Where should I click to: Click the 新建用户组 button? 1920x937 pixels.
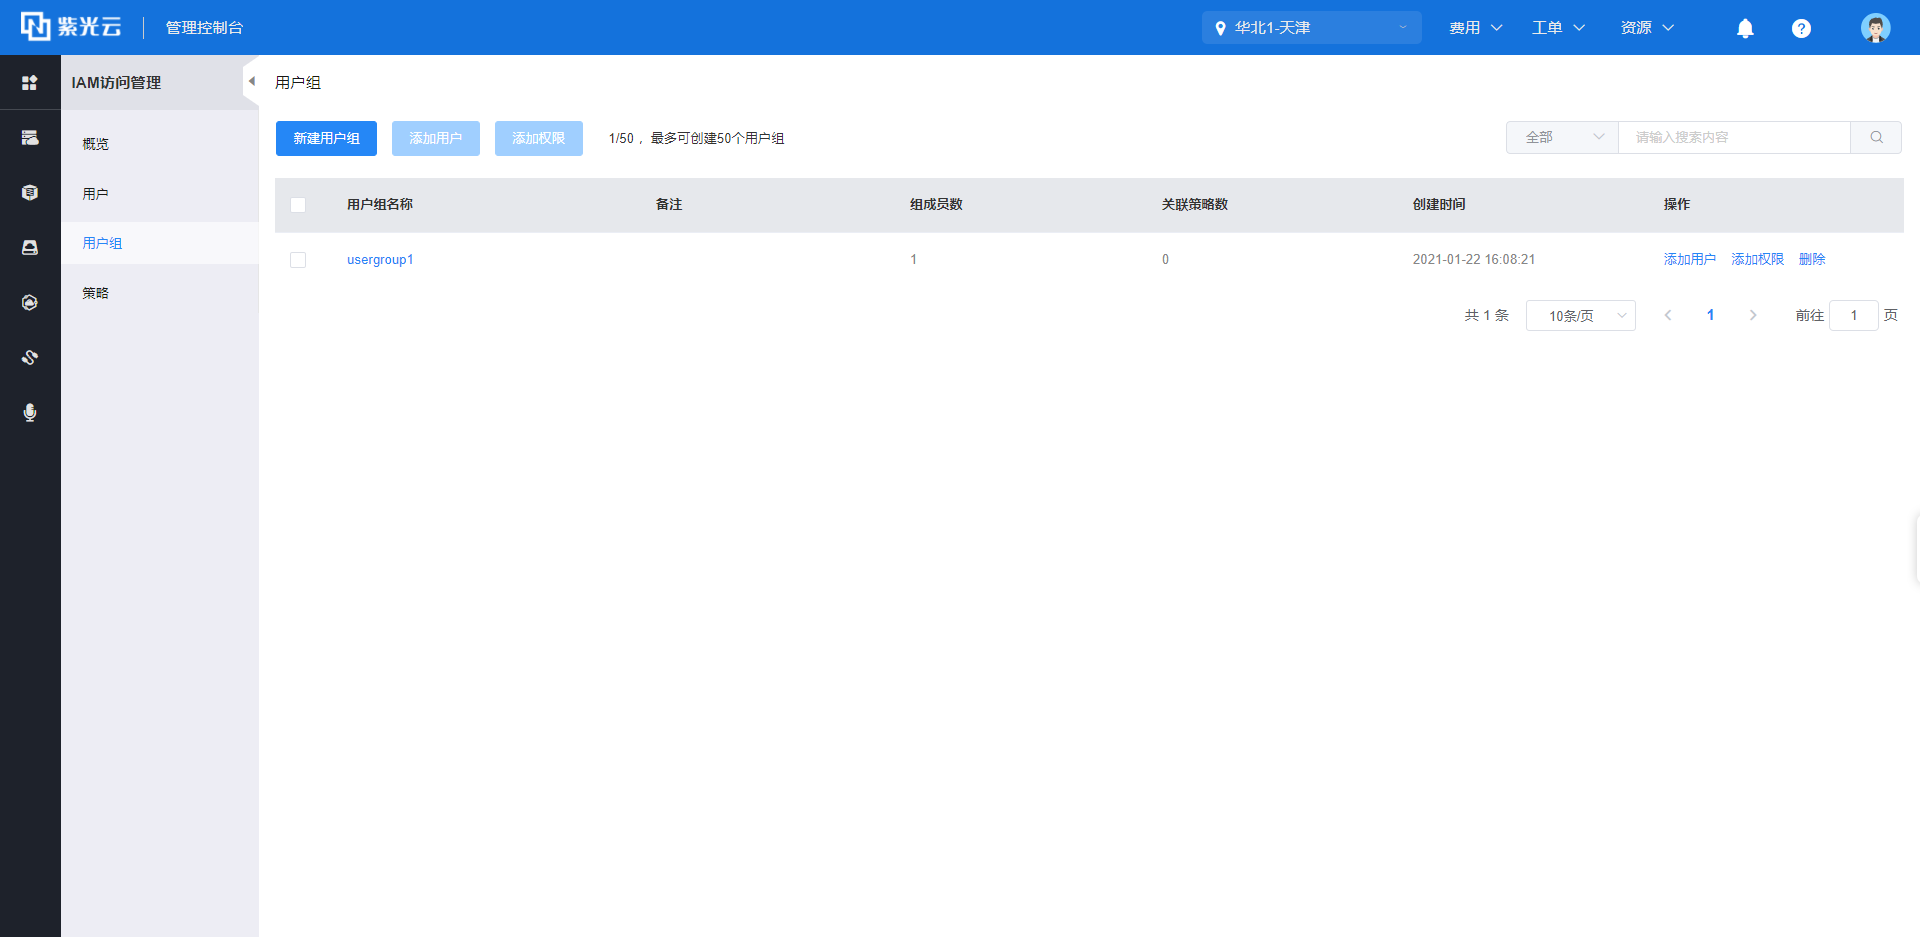[x=326, y=139]
